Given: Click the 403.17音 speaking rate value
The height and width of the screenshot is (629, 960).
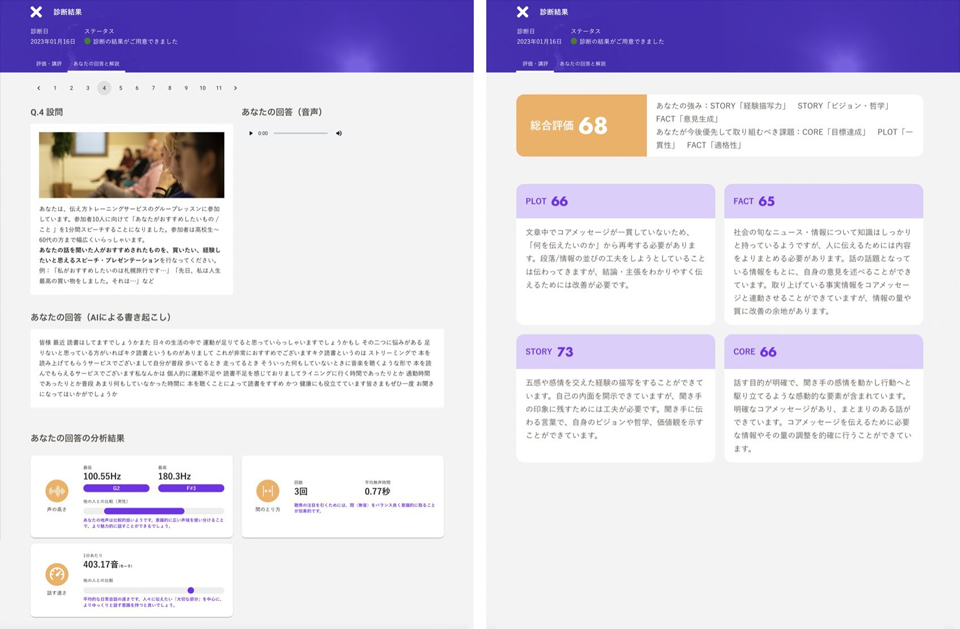Looking at the screenshot, I should 107,564.
